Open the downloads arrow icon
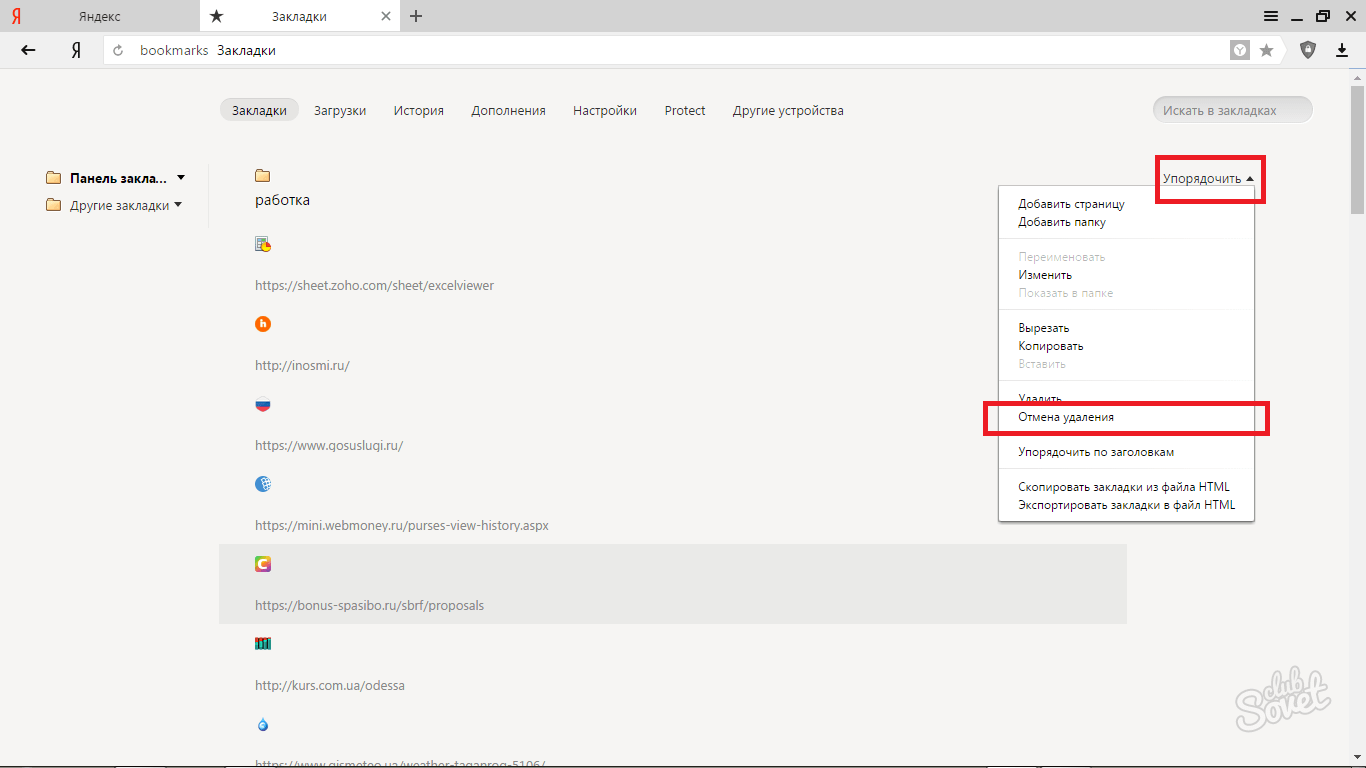The image size is (1366, 768). (x=1342, y=50)
